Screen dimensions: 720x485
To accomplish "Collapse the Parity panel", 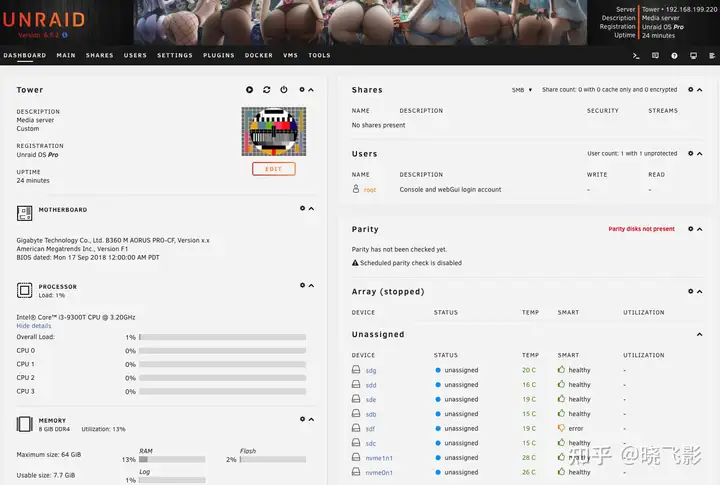I will tap(699, 229).
